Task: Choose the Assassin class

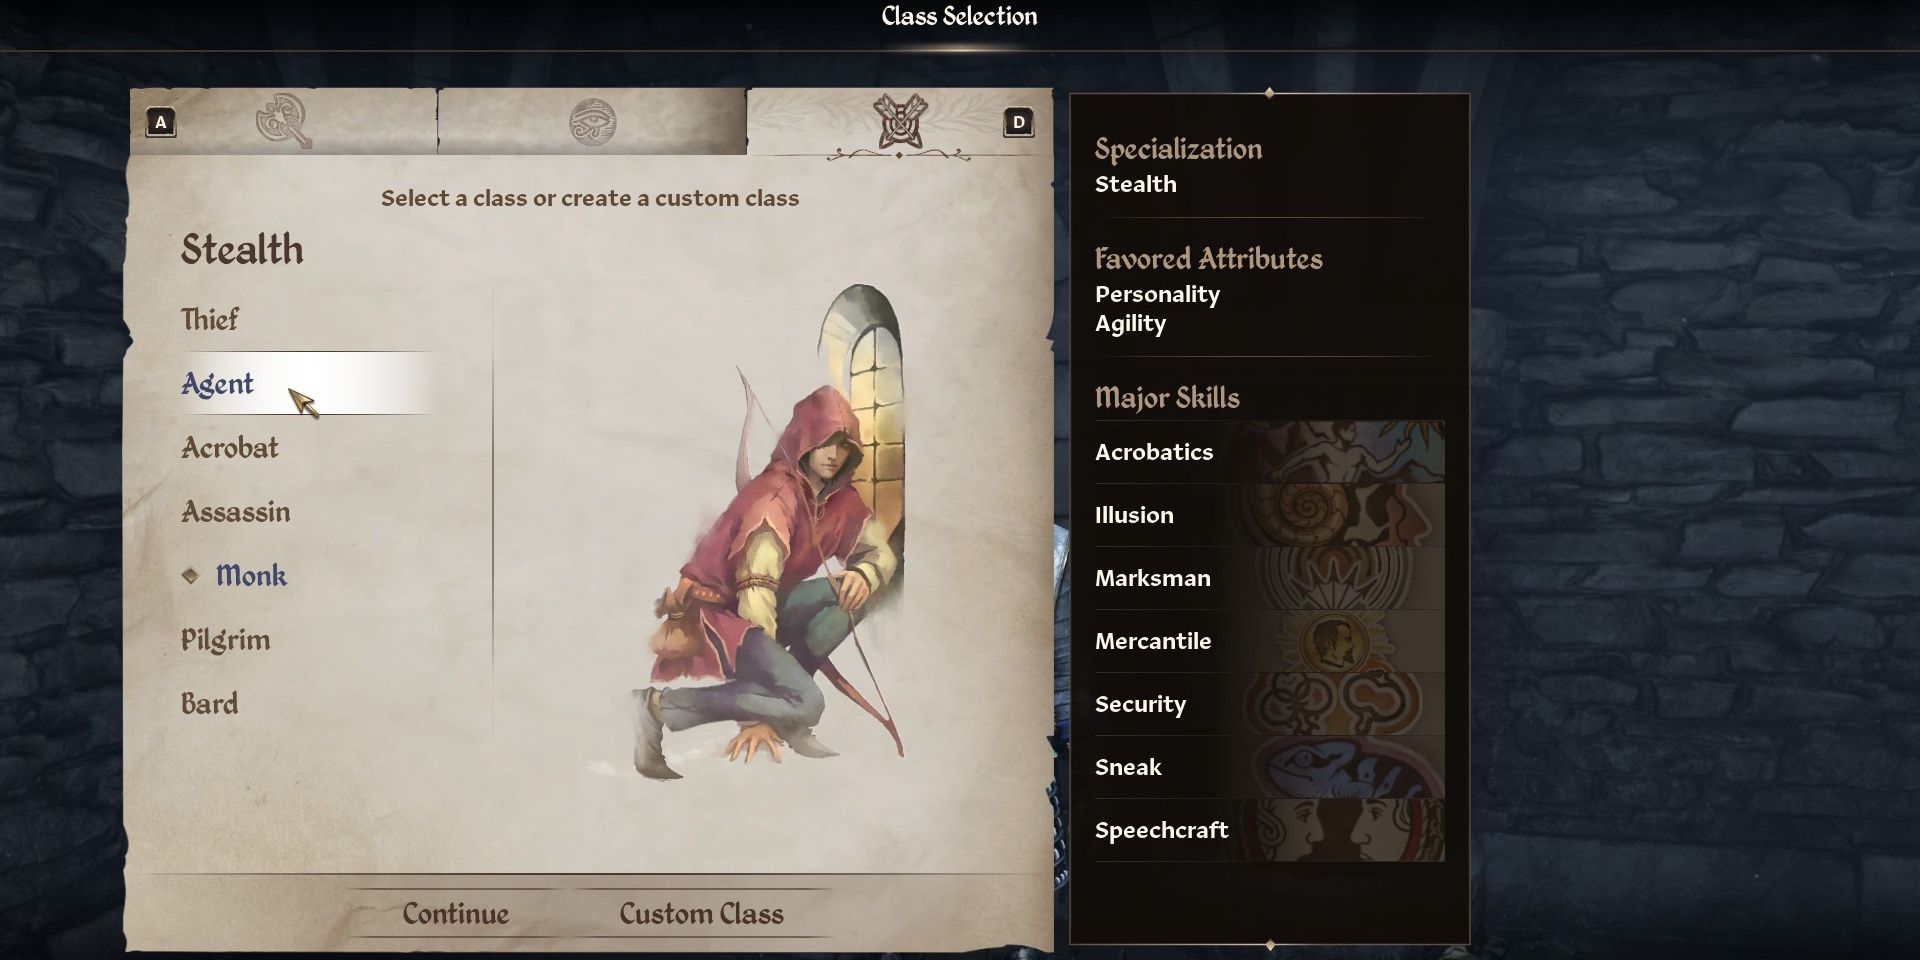Action: click(236, 511)
